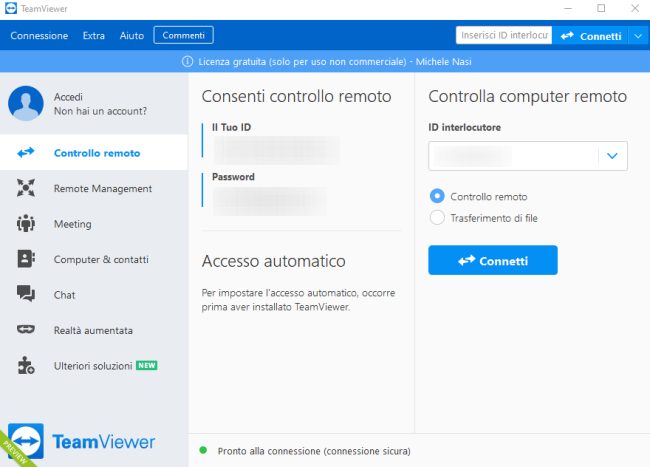The height and width of the screenshot is (467, 650).
Task: Select the Trasferimento di file radio option
Action: point(437,218)
